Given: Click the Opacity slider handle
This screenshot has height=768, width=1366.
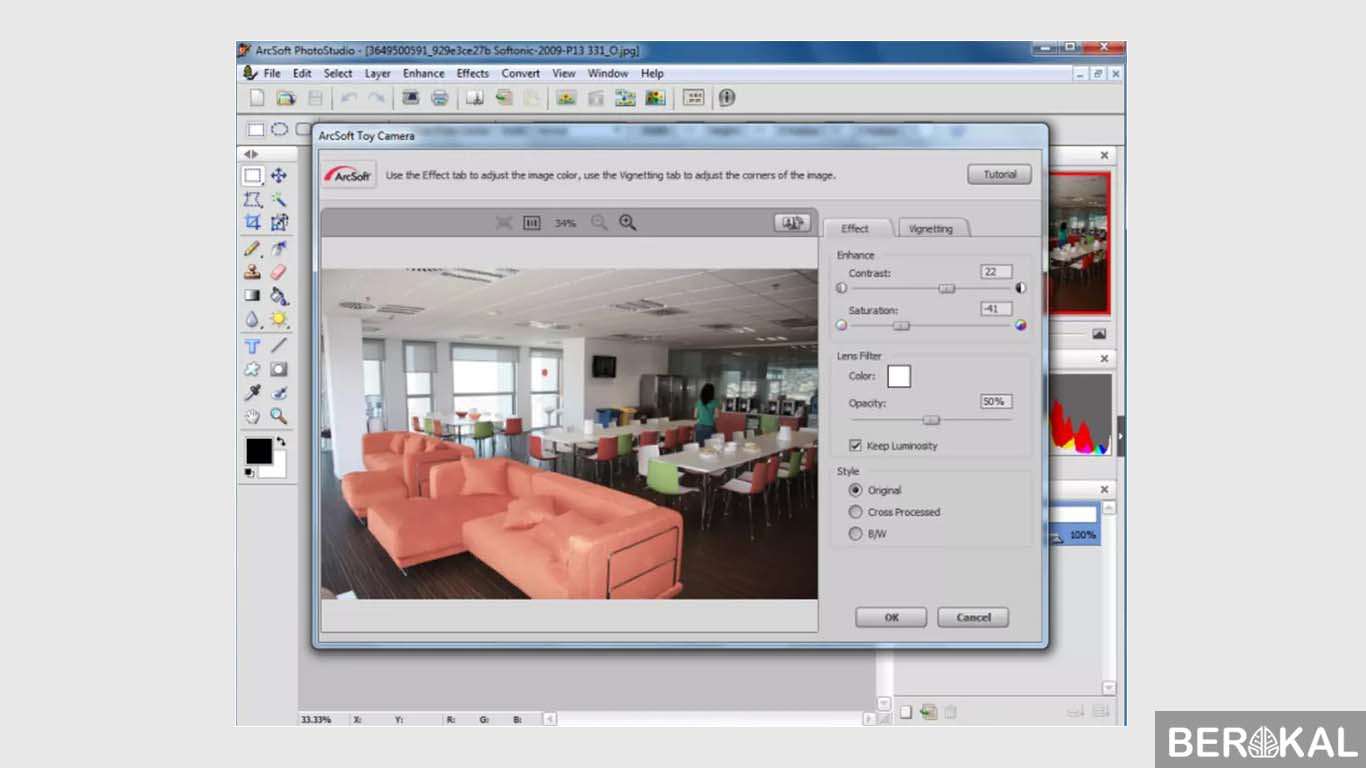Looking at the screenshot, I should coord(931,420).
